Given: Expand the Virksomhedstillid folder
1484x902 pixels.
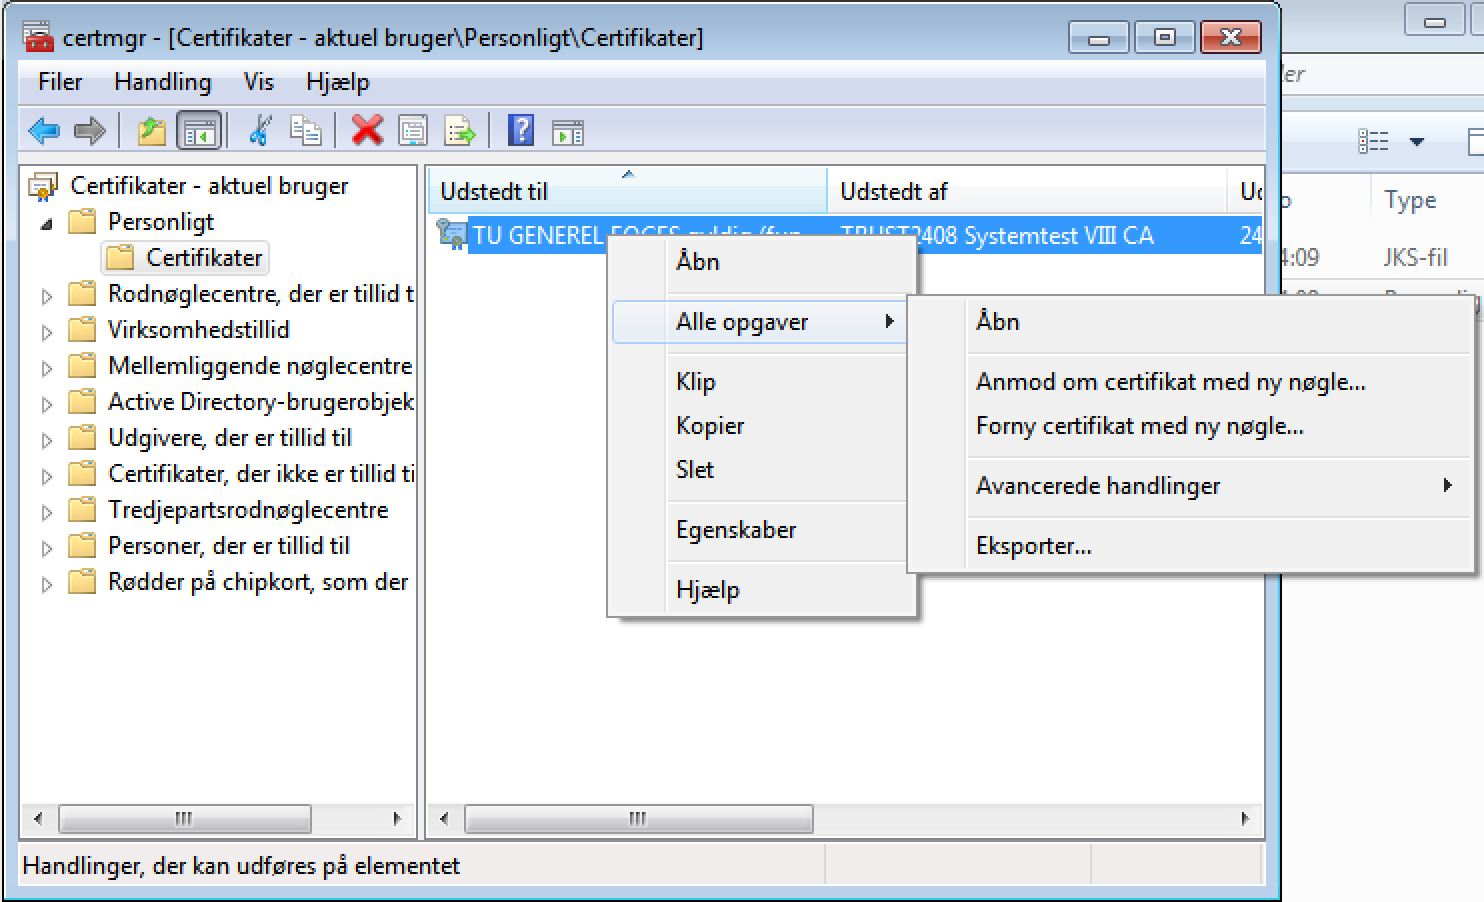Looking at the screenshot, I should pyautogui.click(x=46, y=331).
